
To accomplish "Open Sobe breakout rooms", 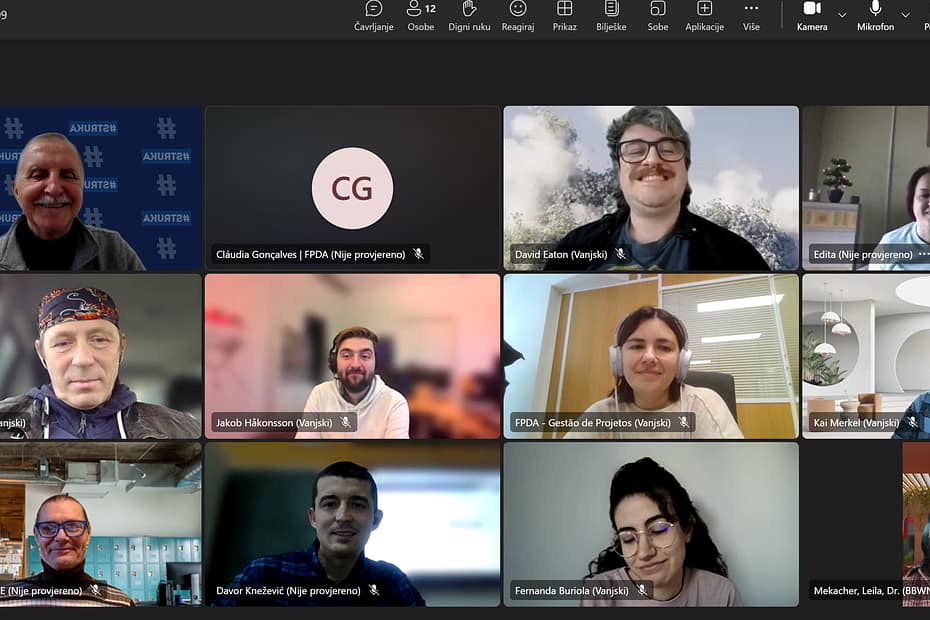I will coord(658,16).
